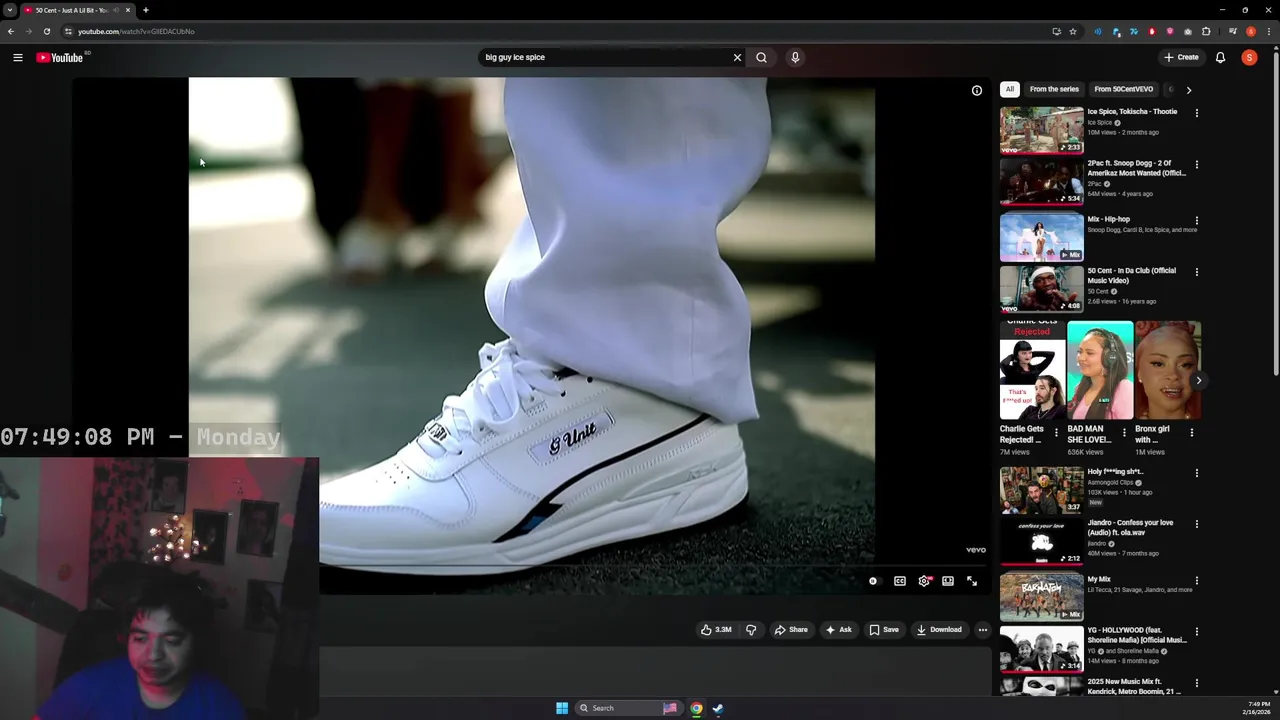Open options for Holy f***ing sh*t video
The image size is (1280, 720).
(1196, 473)
